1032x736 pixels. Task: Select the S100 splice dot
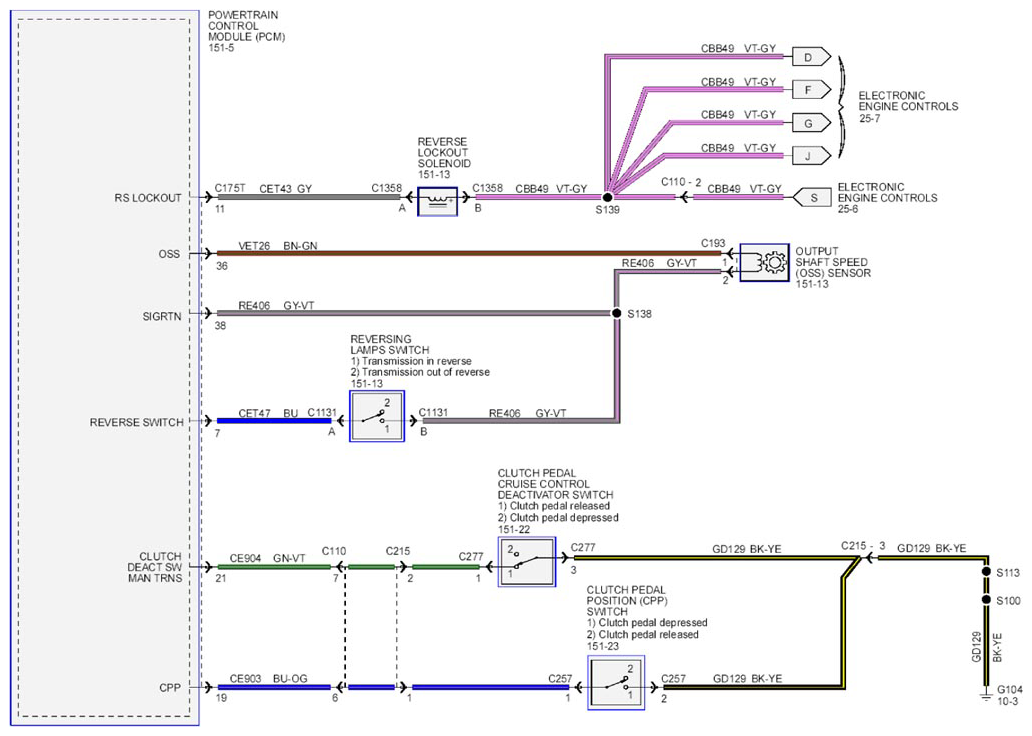986,600
